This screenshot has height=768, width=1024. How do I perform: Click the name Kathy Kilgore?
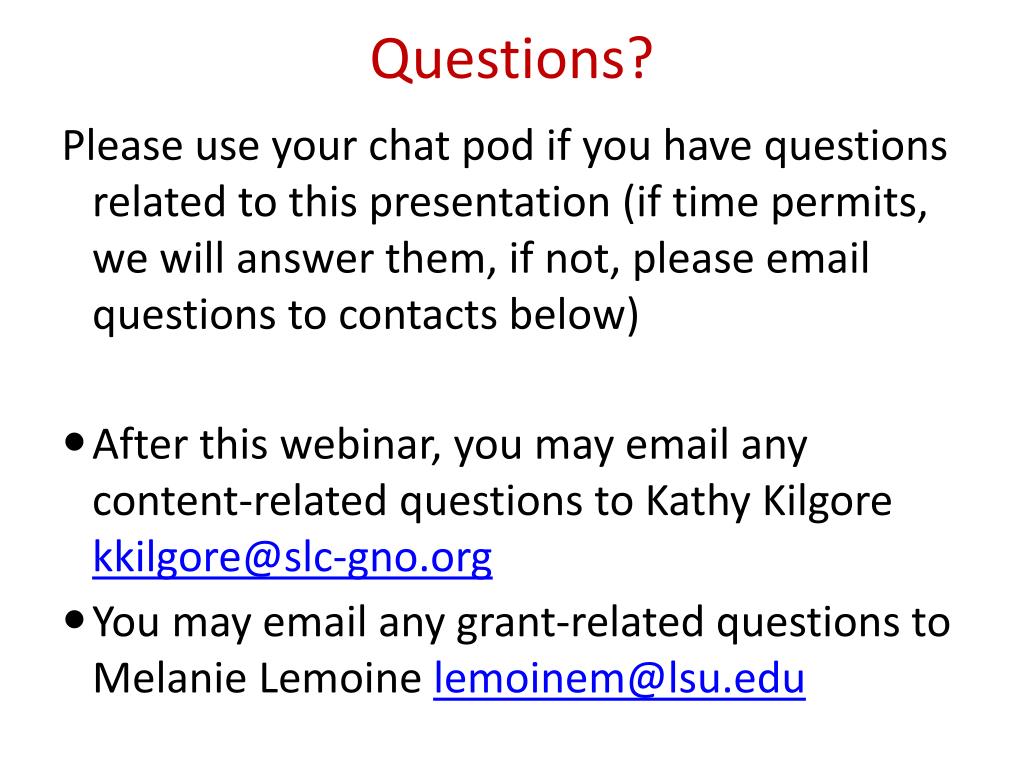[x=769, y=502]
